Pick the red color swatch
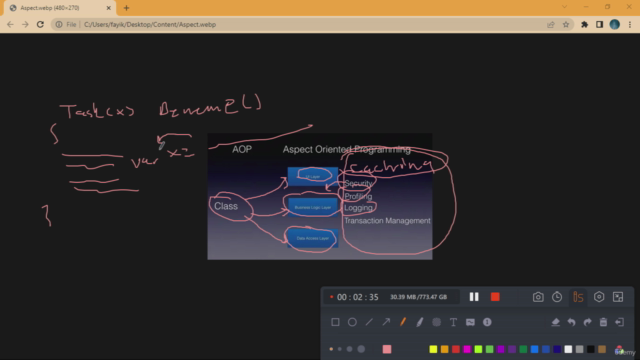 click(456, 349)
